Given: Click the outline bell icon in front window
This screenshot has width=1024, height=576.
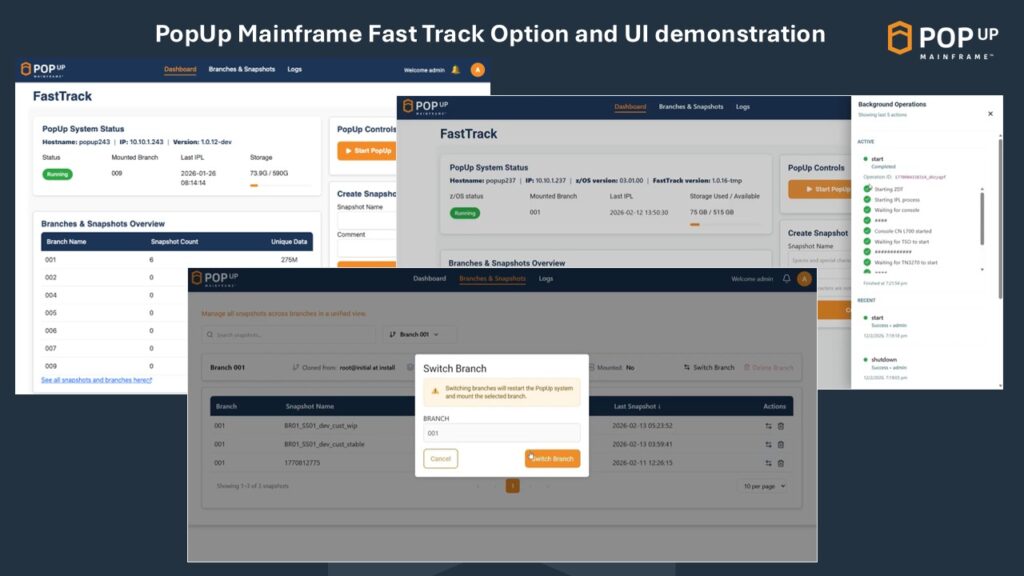Looking at the screenshot, I should (786, 279).
